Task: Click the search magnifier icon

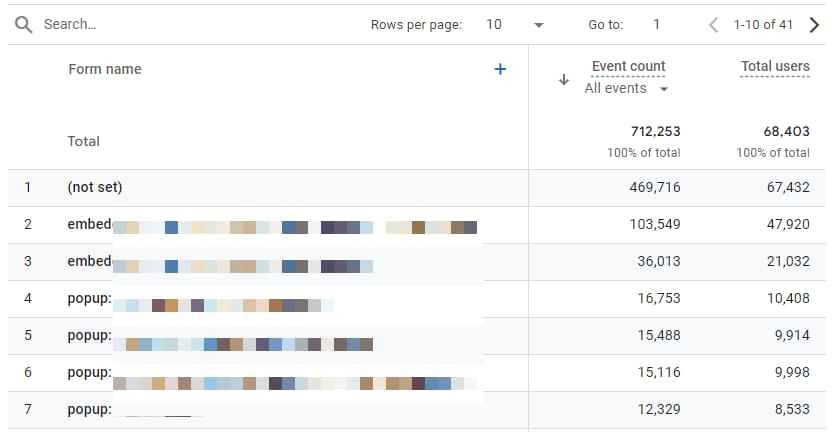Action: 23,24
